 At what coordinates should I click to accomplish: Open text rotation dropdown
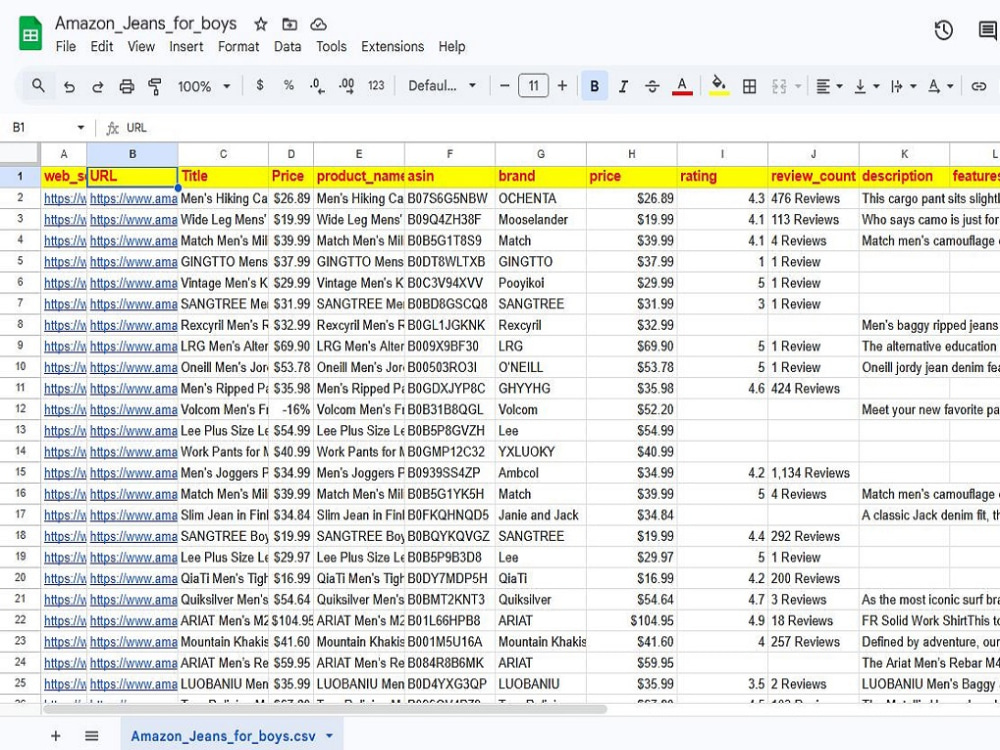pyautogui.click(x=940, y=86)
